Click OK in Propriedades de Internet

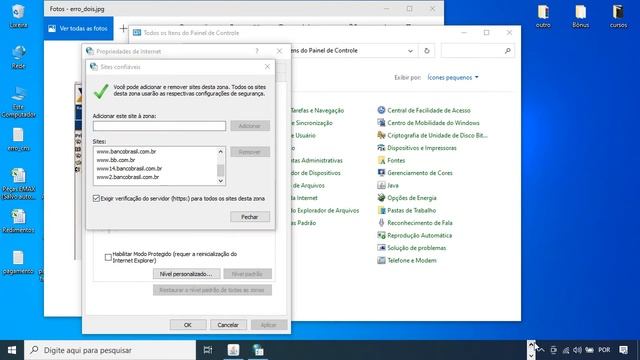188,325
